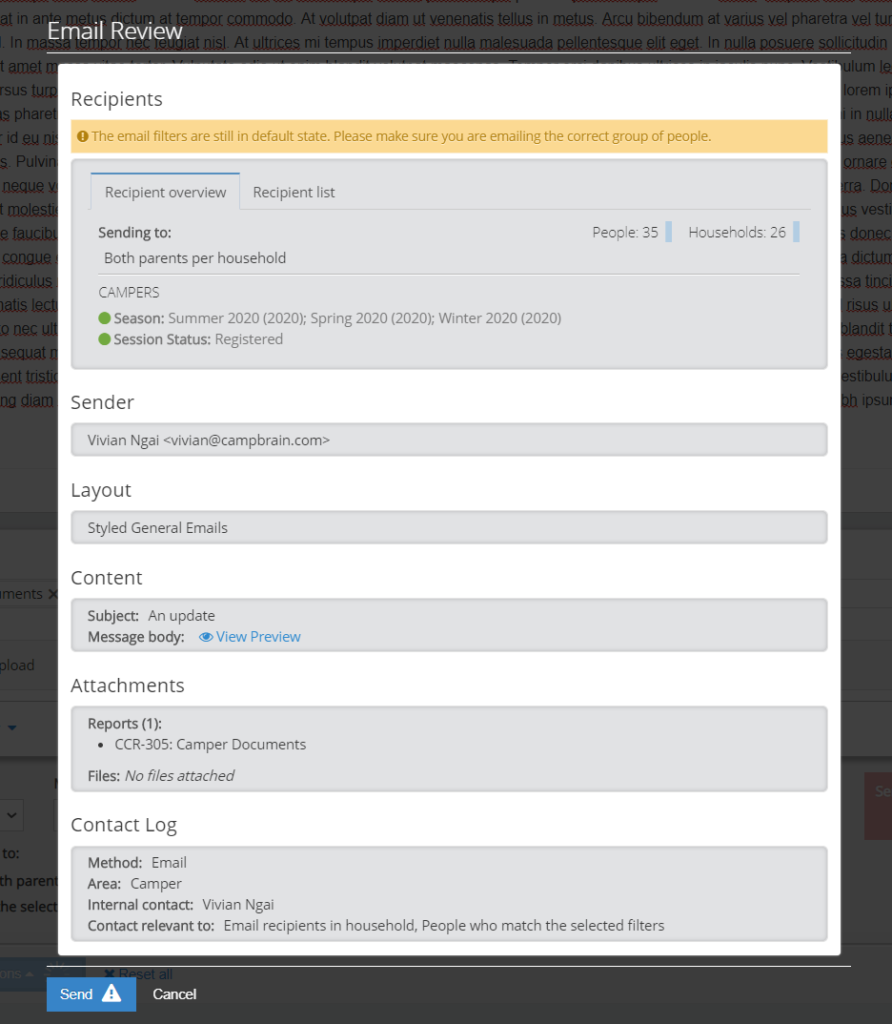Screen dimensions: 892x1024
Task: Click the X icon beside Reset all
Action: pos(109,974)
